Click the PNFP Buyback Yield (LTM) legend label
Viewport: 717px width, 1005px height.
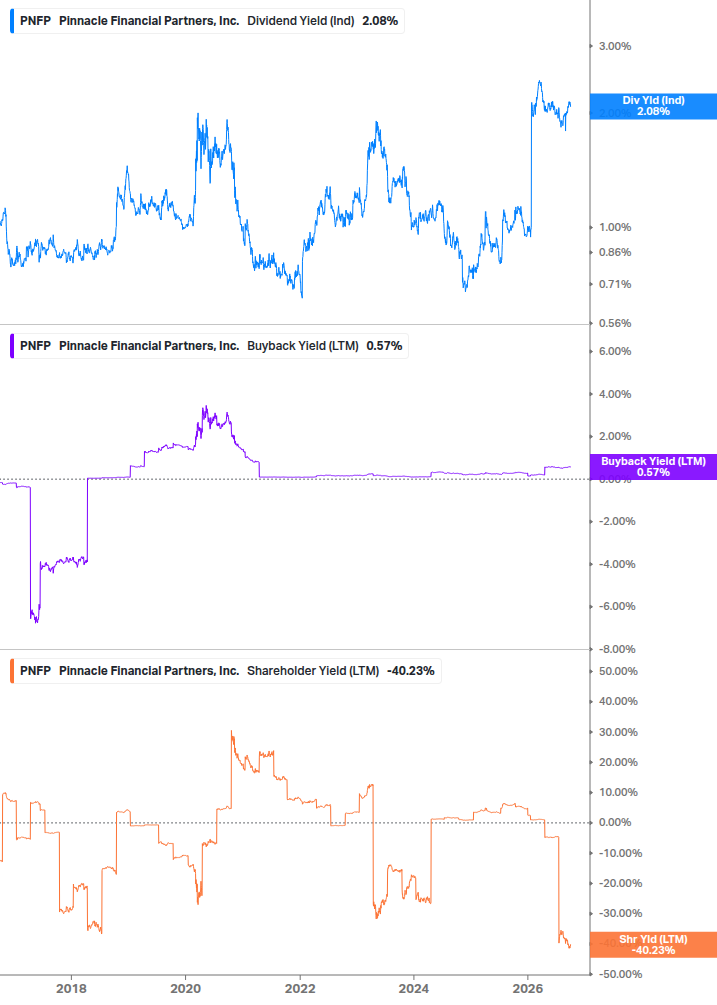(211, 345)
